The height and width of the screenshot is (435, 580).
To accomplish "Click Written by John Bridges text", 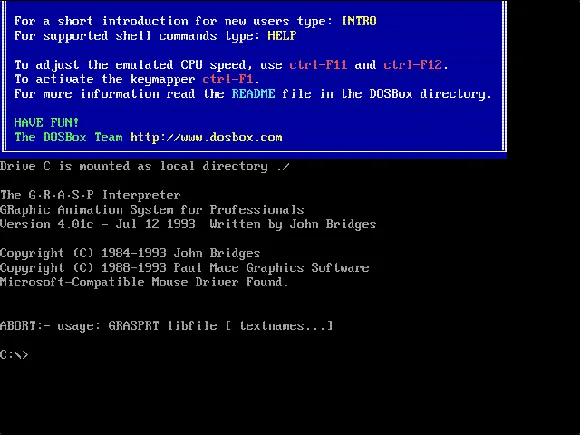I will point(293,224).
